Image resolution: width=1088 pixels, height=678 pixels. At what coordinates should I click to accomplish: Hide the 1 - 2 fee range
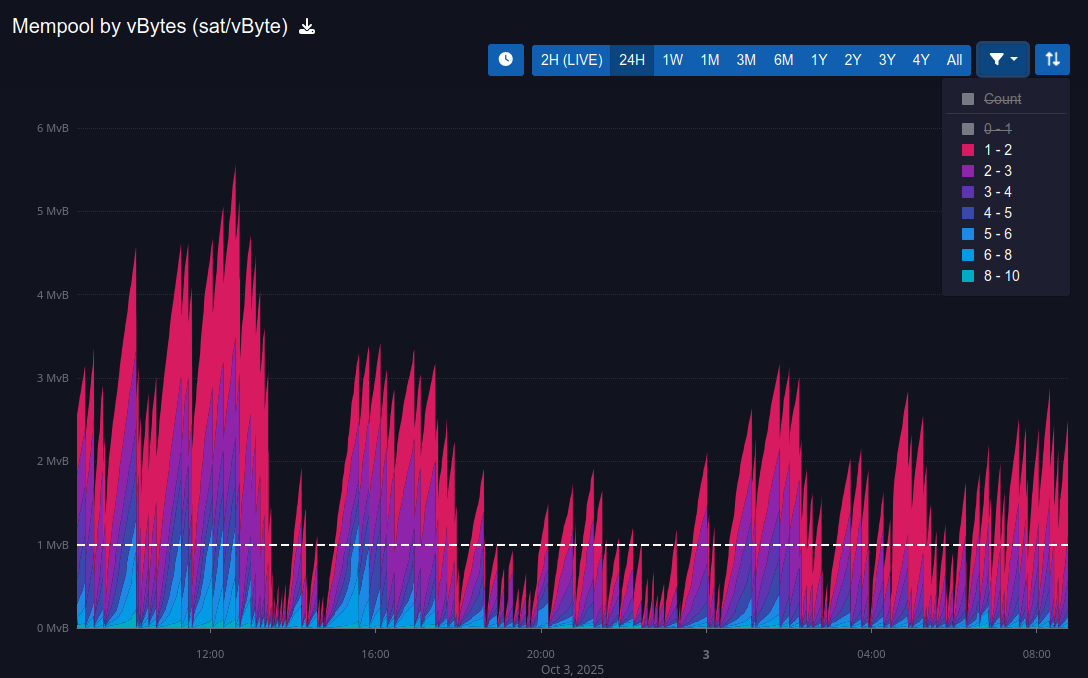997,150
